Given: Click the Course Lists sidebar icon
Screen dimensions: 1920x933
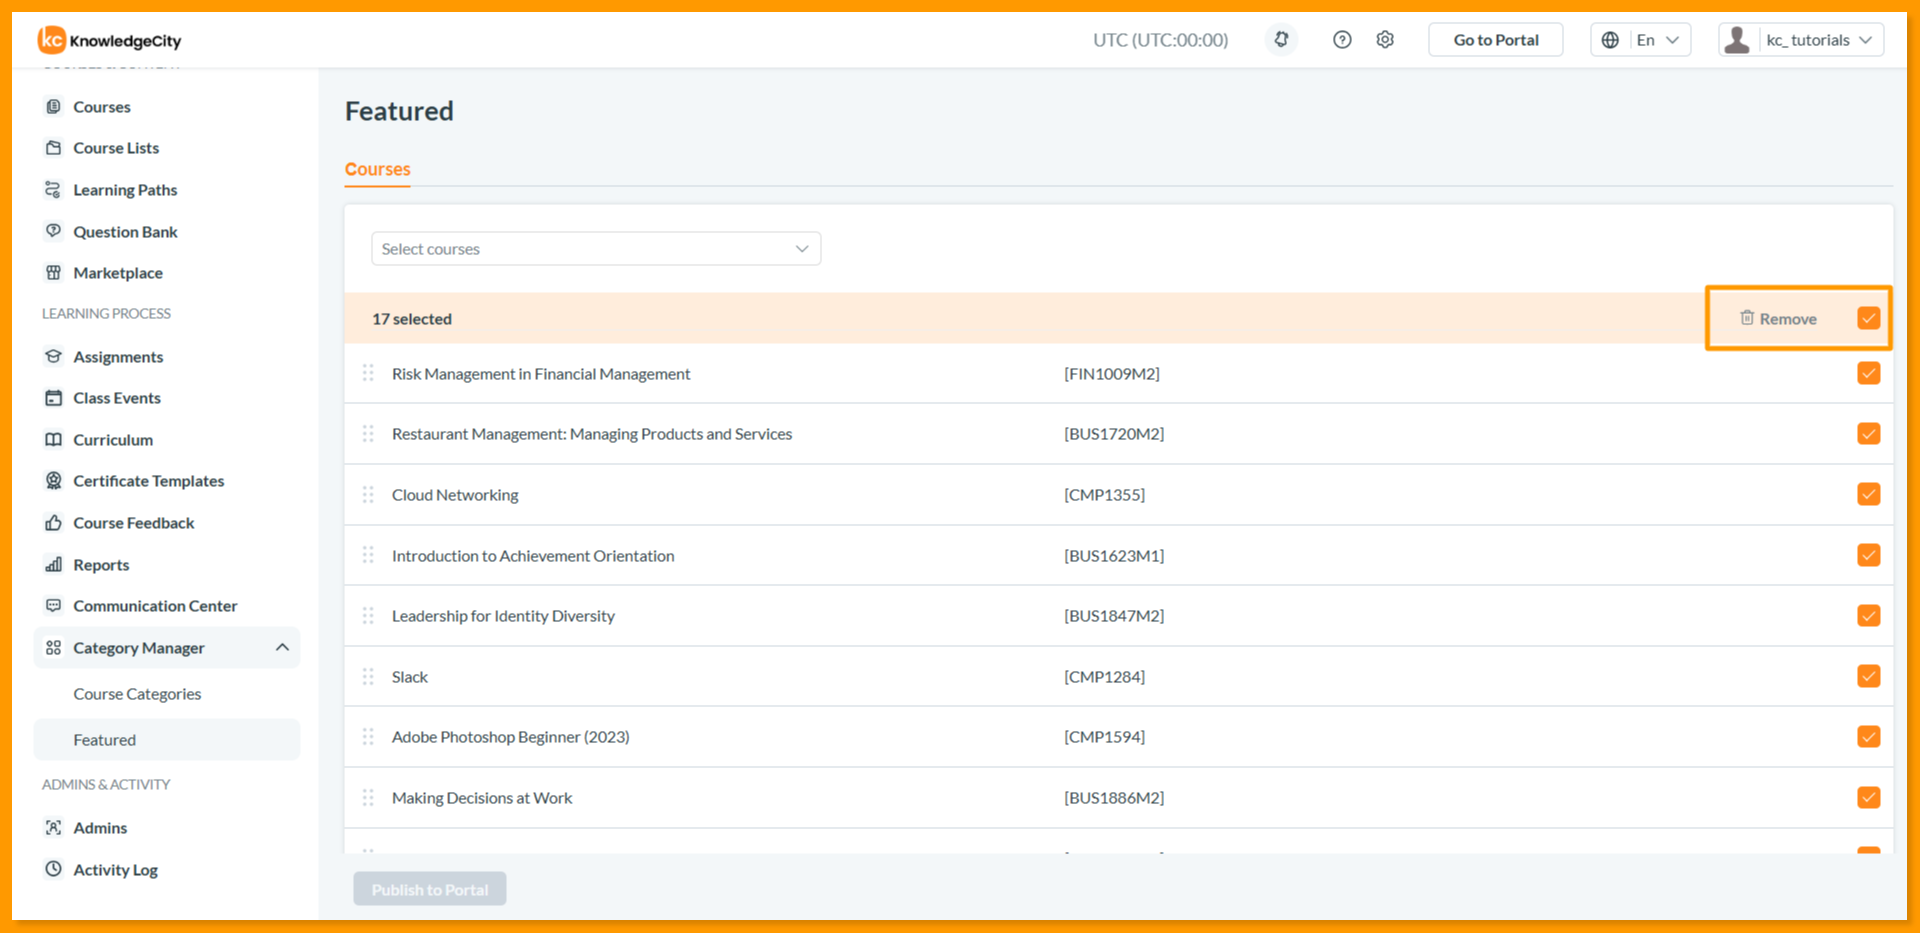Looking at the screenshot, I should pos(54,147).
